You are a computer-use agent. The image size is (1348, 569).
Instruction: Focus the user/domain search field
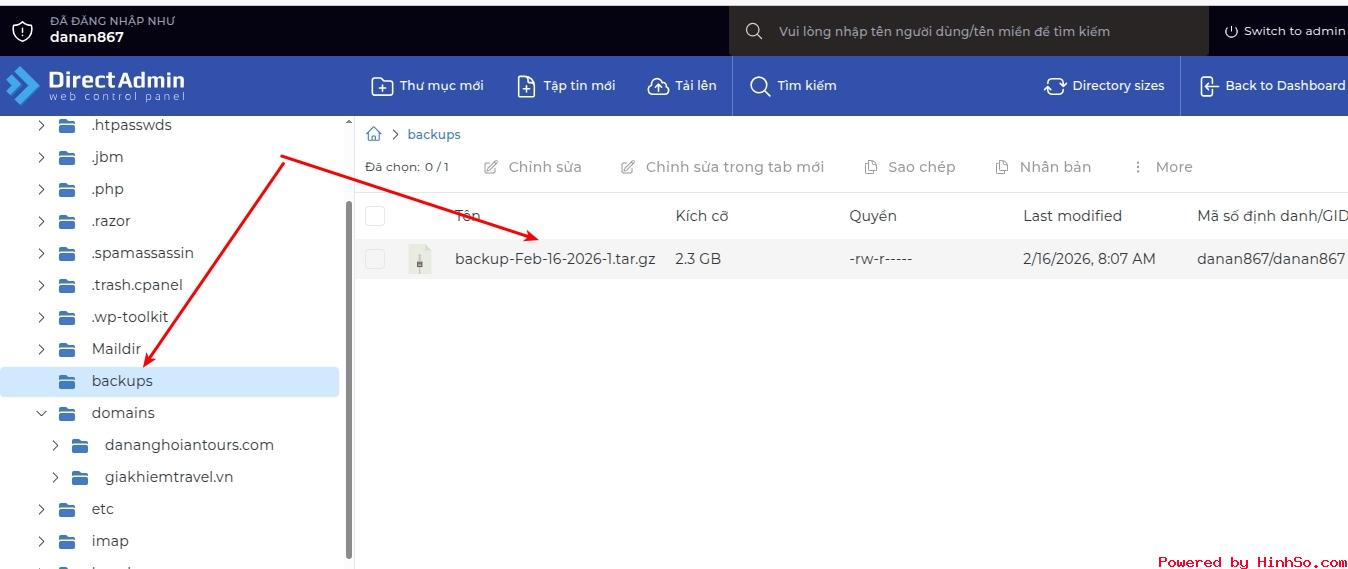click(x=960, y=31)
